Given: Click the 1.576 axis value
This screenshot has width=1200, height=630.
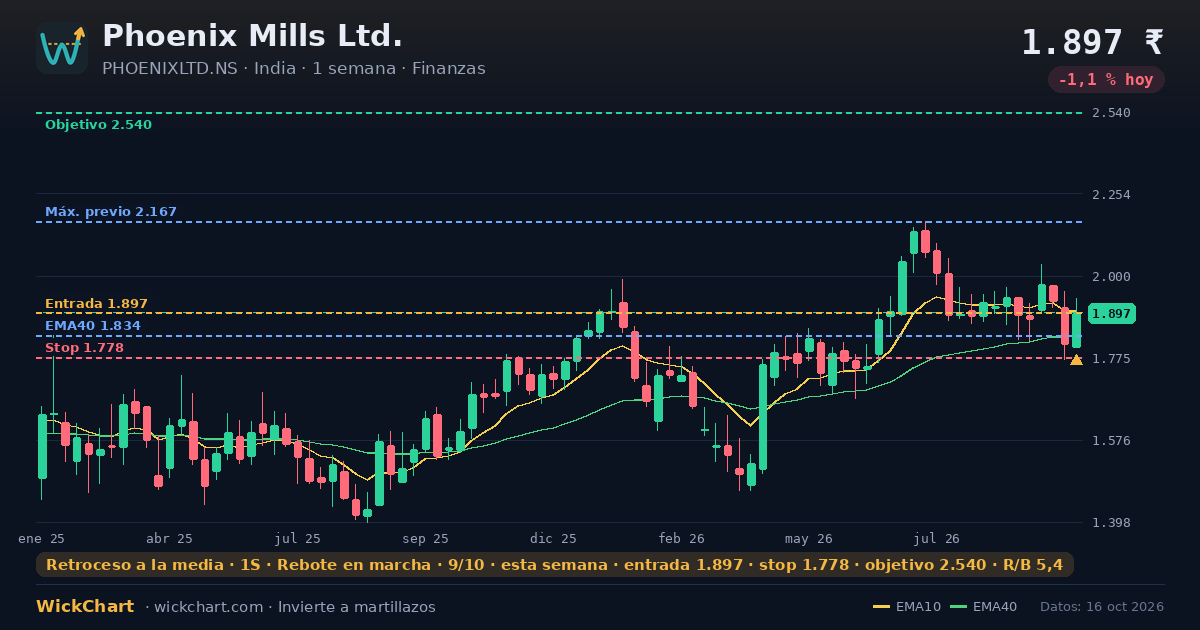Looking at the screenshot, I should [1112, 440].
